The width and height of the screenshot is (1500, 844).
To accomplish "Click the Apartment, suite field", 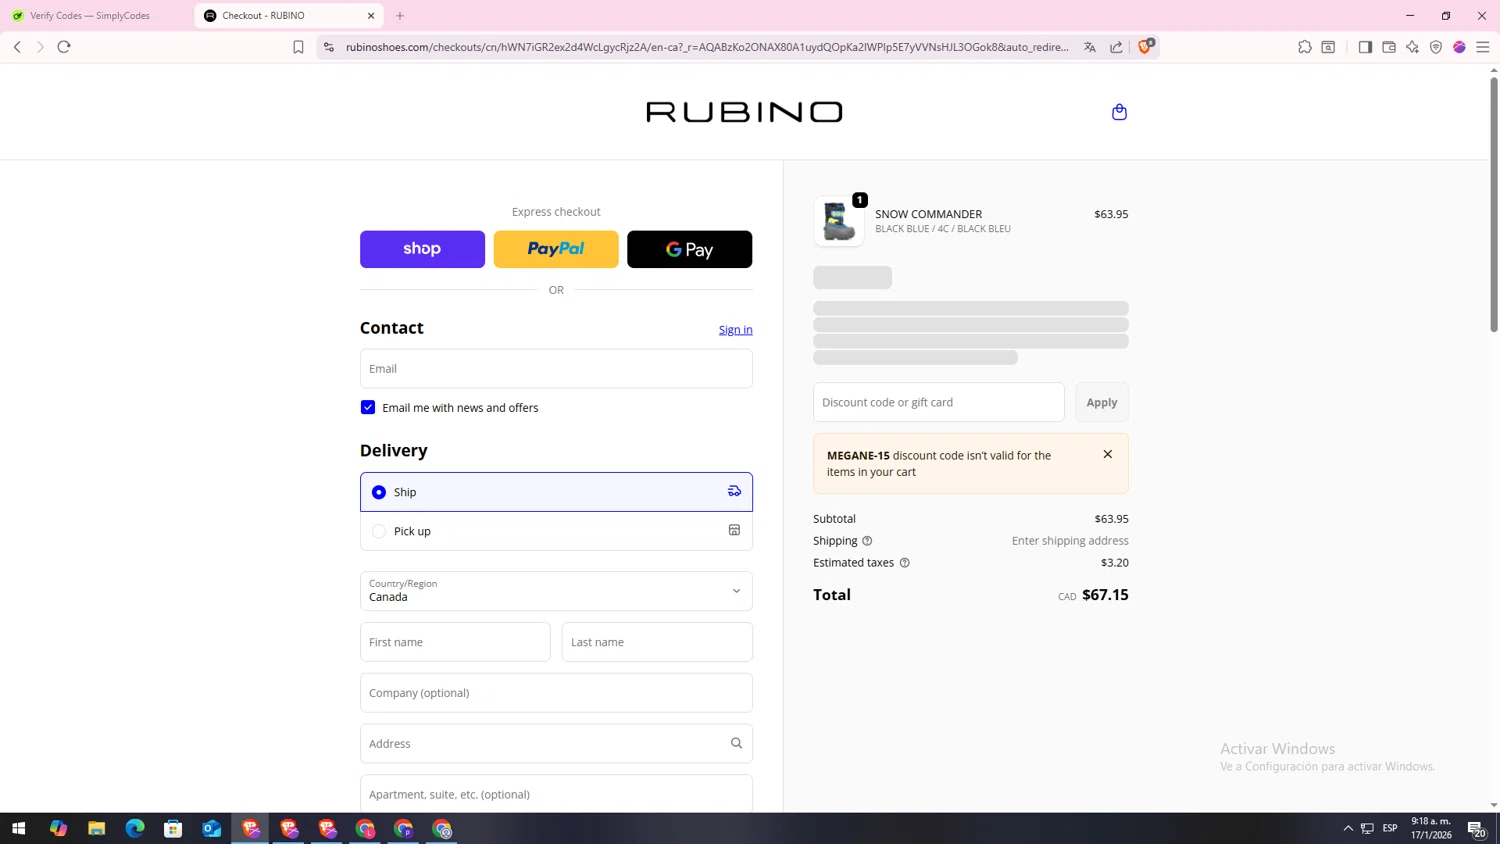I will (x=556, y=794).
